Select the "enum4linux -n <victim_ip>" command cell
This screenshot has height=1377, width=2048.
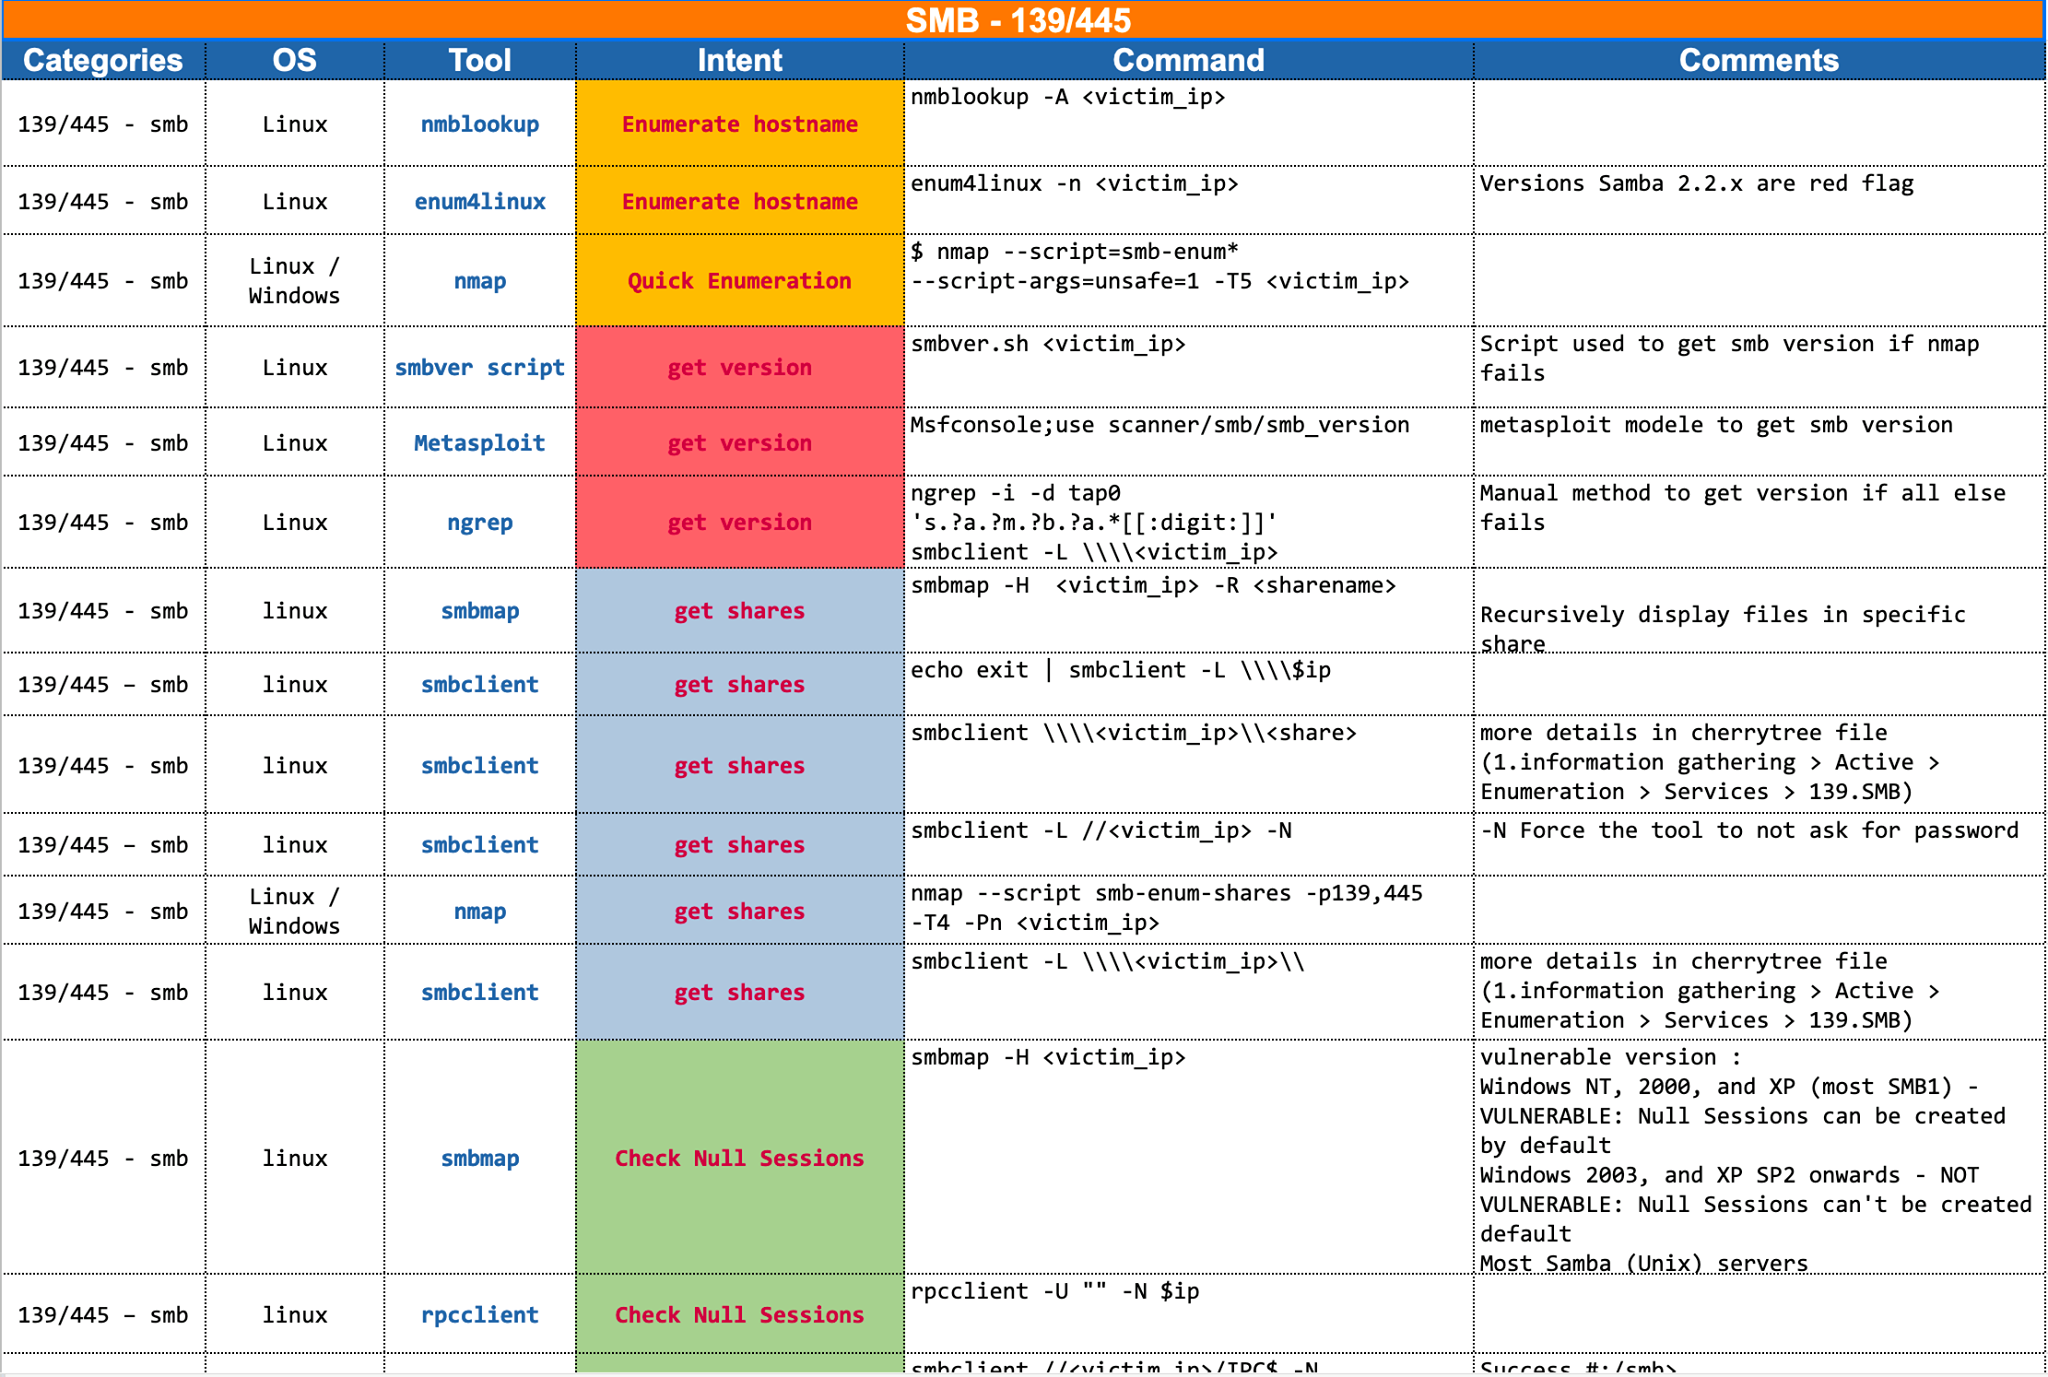click(x=1189, y=201)
